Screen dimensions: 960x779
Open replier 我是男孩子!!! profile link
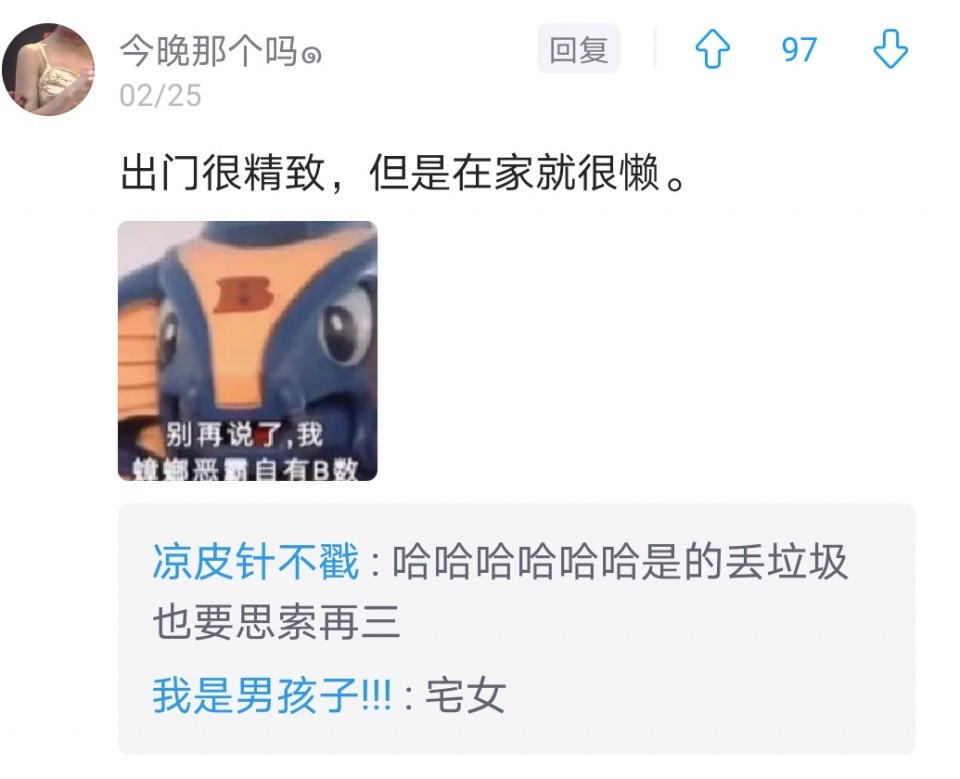click(272, 695)
